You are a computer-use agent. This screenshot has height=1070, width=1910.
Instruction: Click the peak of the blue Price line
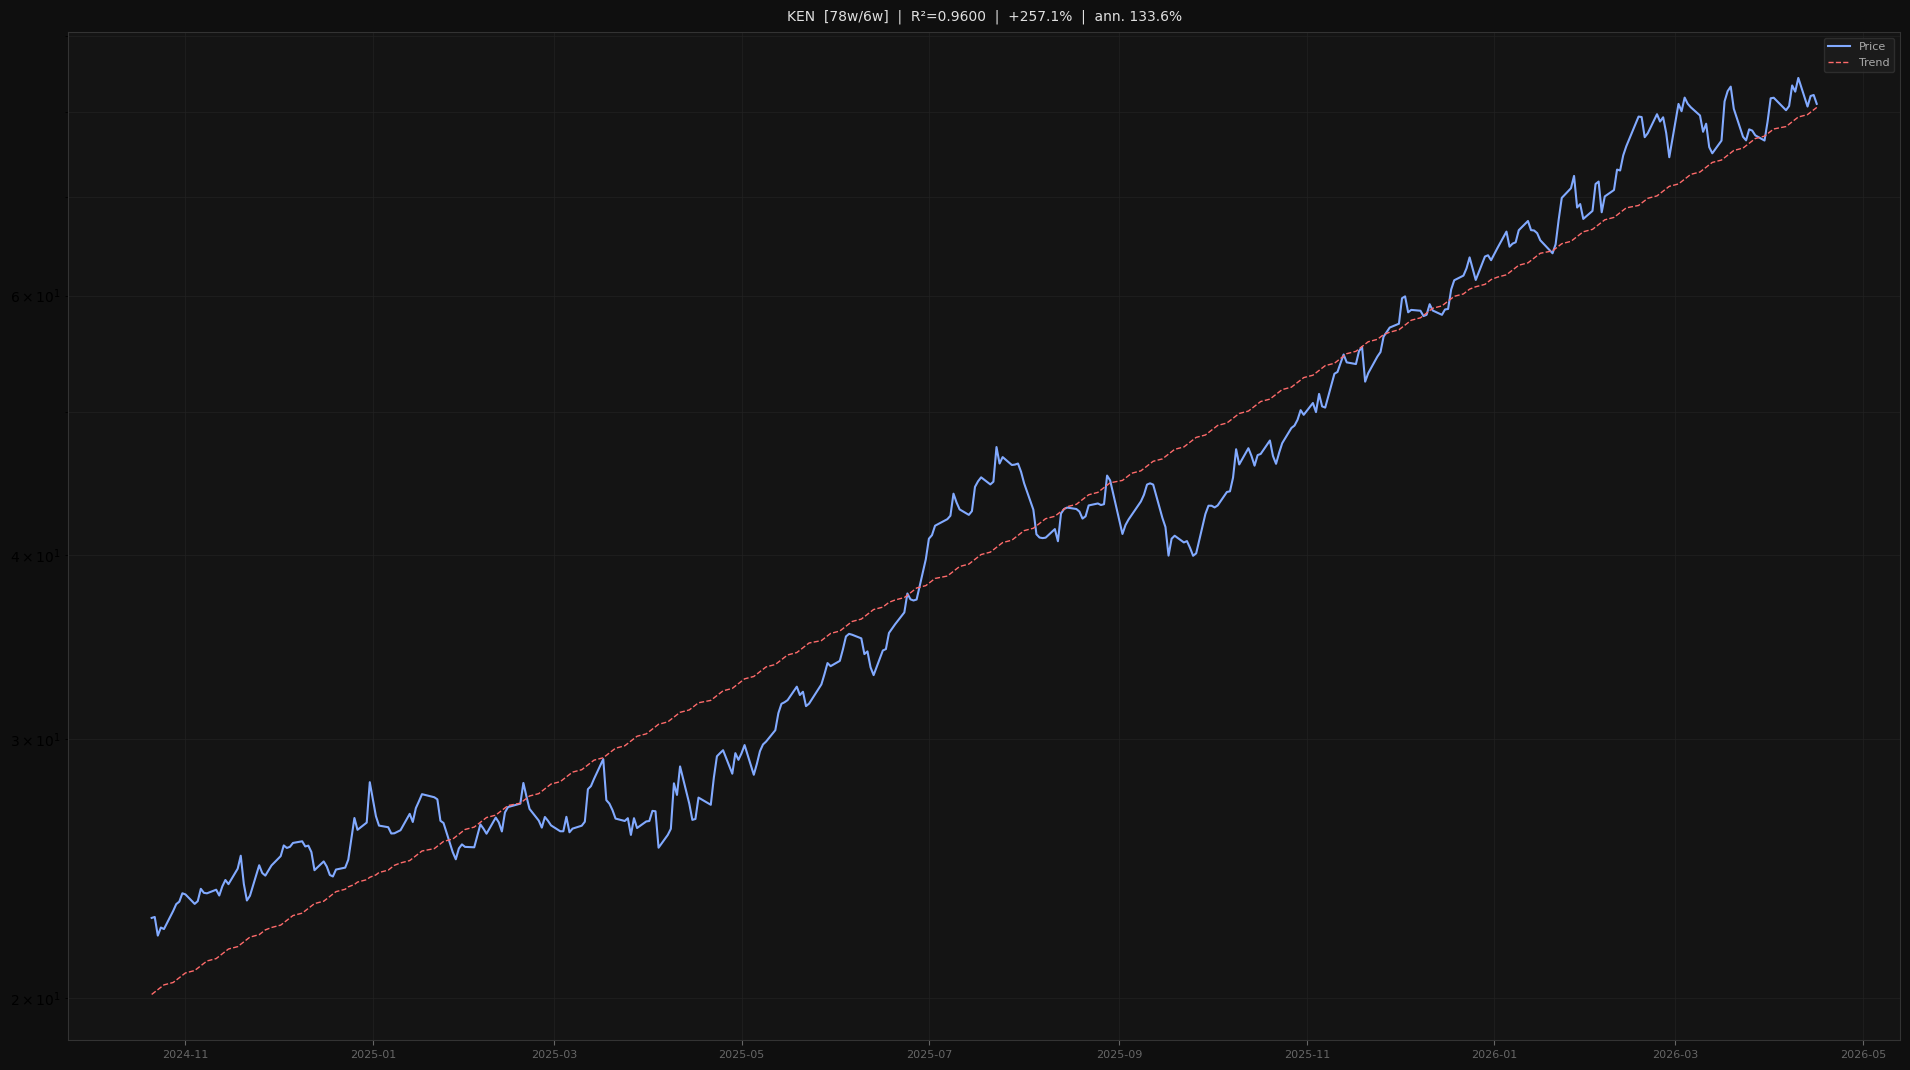click(x=1797, y=77)
